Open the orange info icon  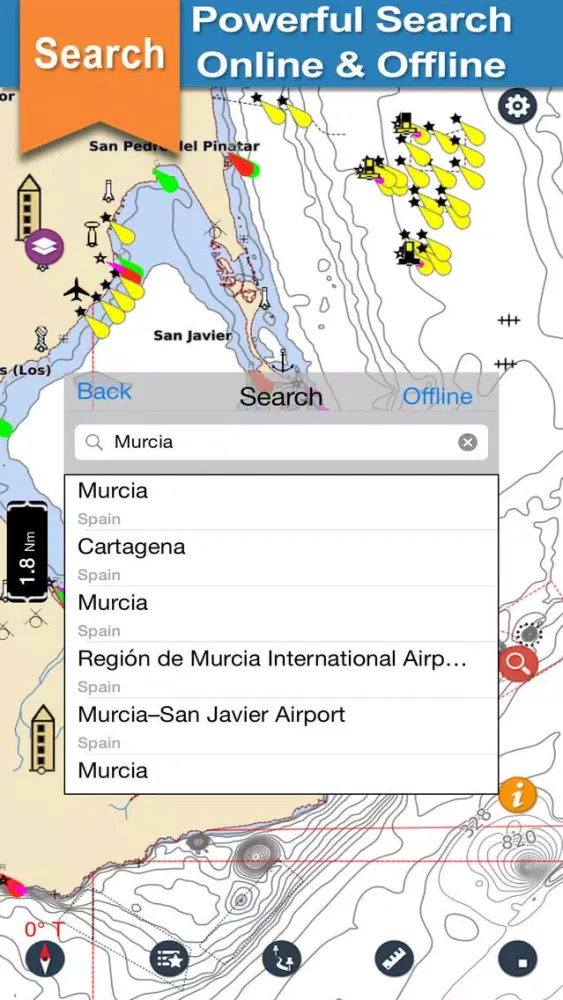pyautogui.click(x=518, y=795)
